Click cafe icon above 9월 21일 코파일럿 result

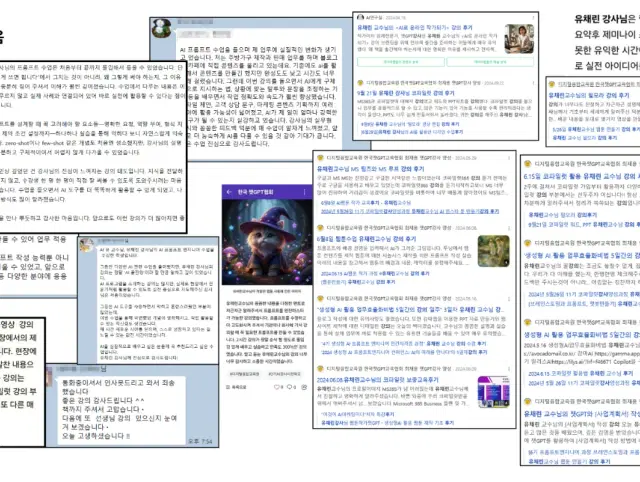tap(360, 83)
